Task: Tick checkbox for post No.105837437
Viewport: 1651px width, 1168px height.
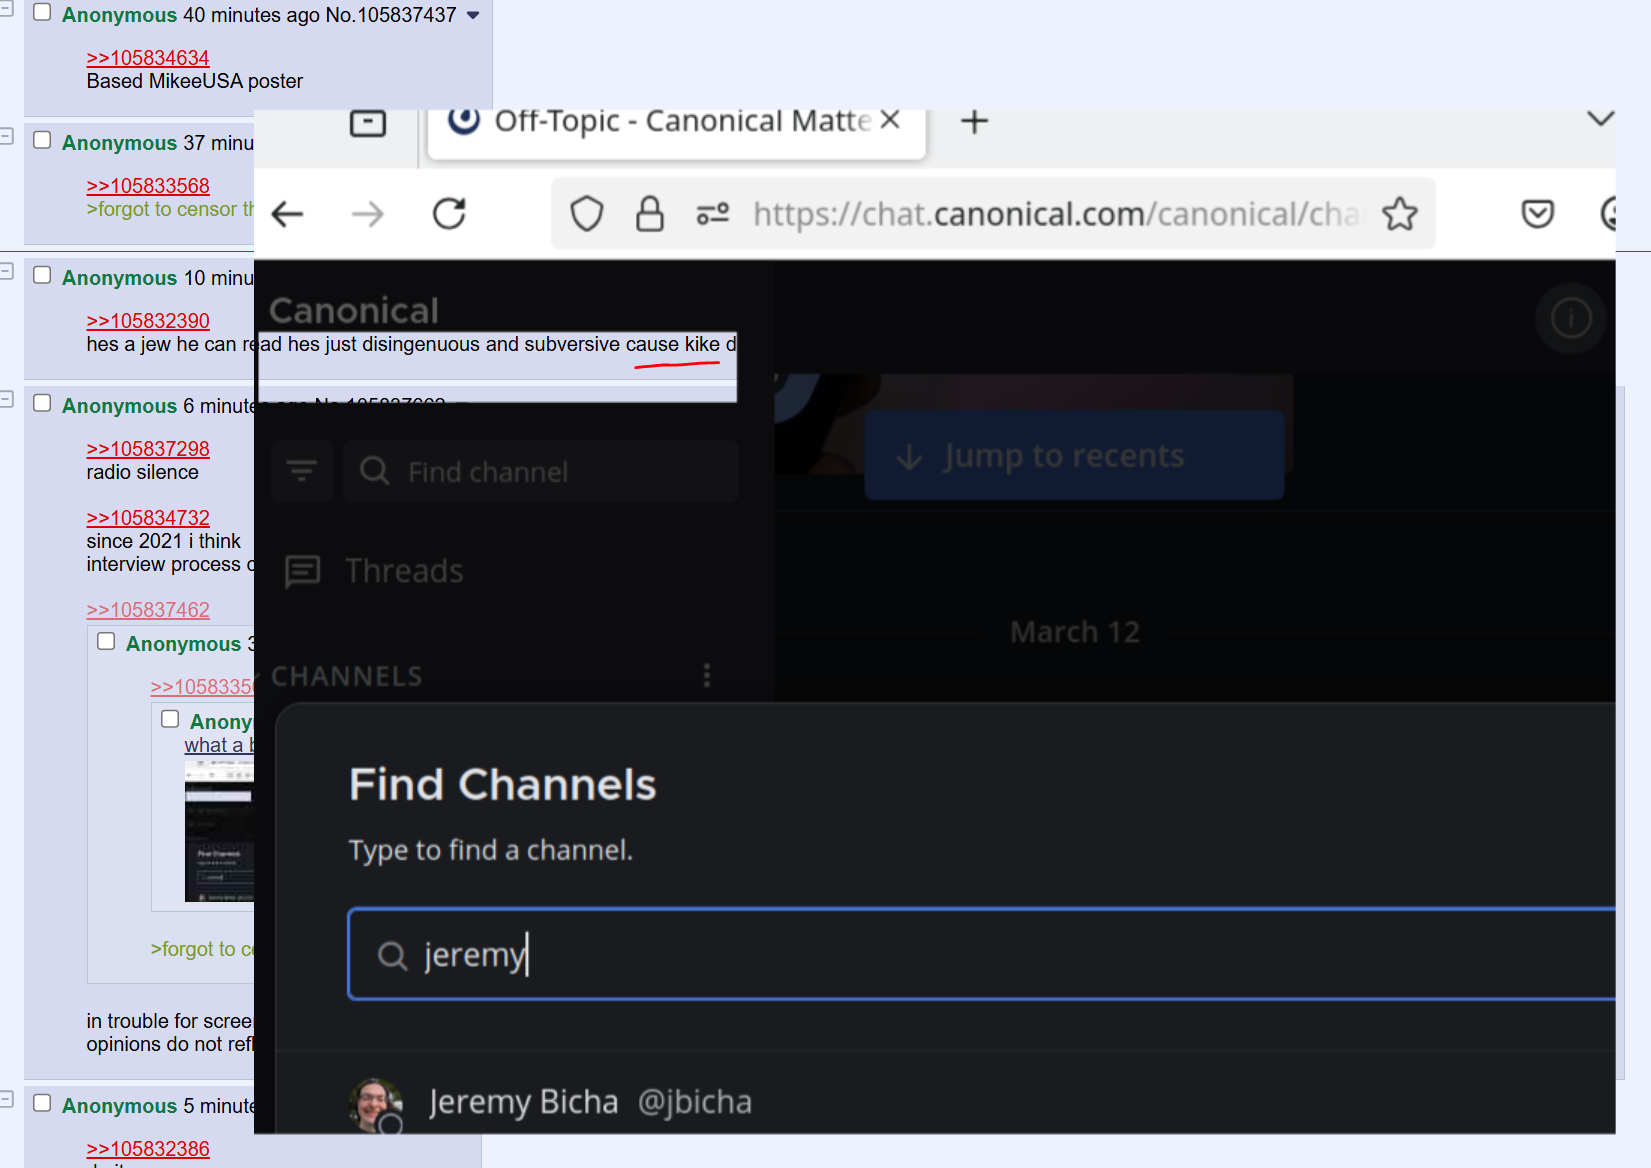Action: click(x=42, y=12)
